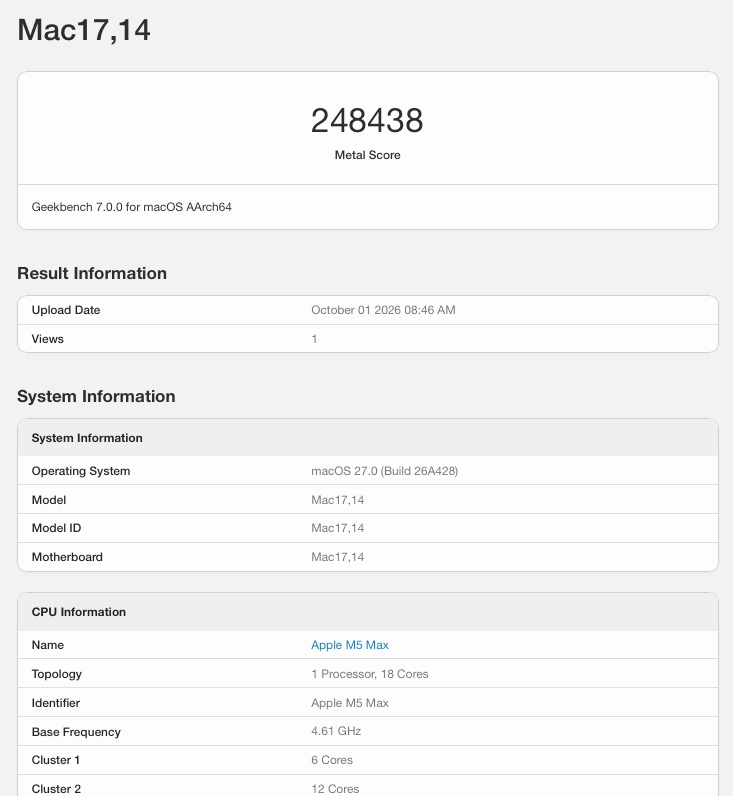Click the System Information table header
The height and width of the screenshot is (796, 733).
pos(368,438)
